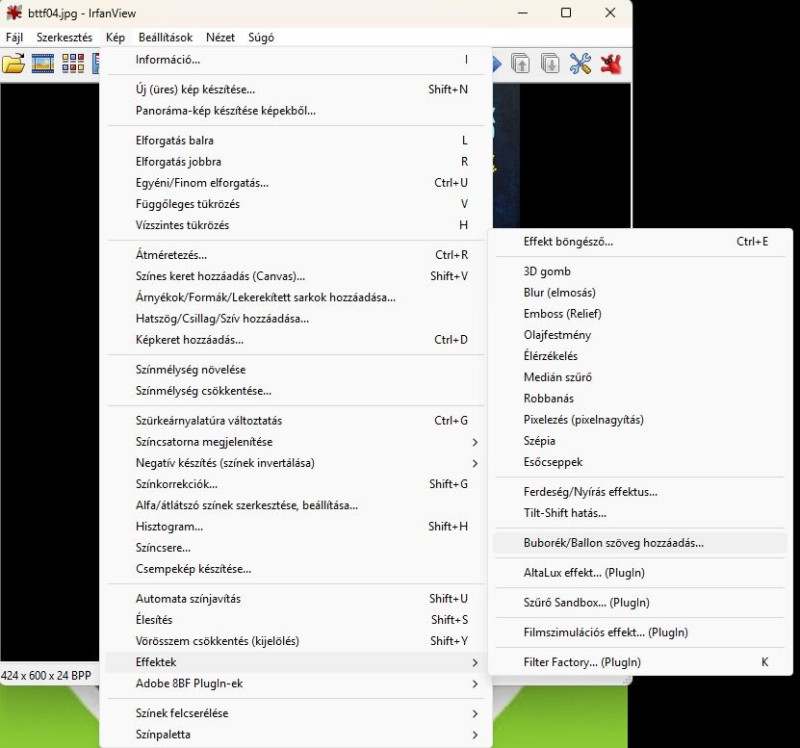
Task: Apply the 3D gomb effect
Action: tap(640, 271)
